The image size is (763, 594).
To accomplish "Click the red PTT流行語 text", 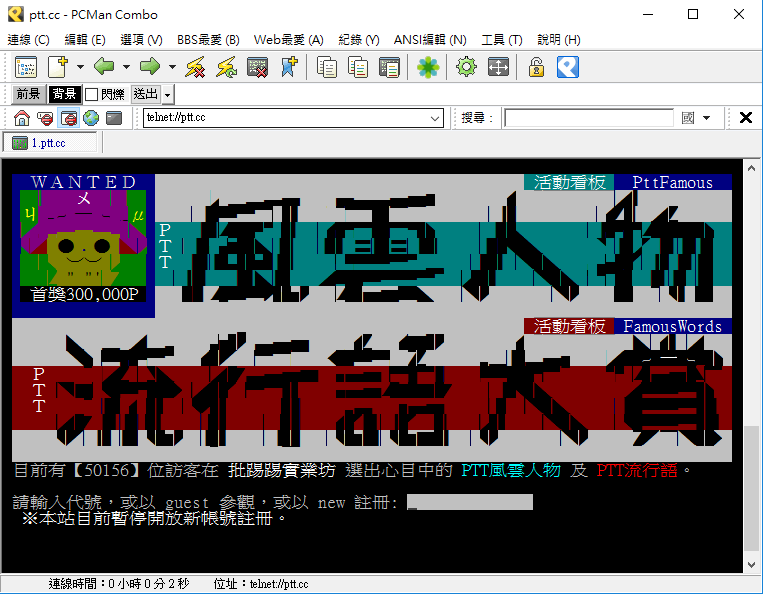I will 637,470.
